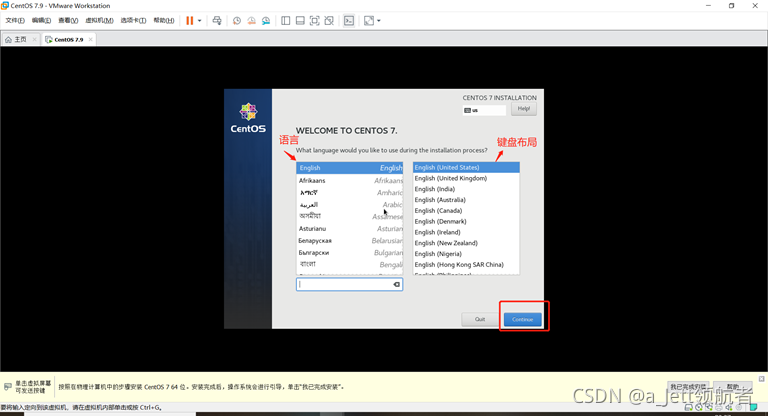
Task: Choose English (United States) locale
Action: point(466,168)
